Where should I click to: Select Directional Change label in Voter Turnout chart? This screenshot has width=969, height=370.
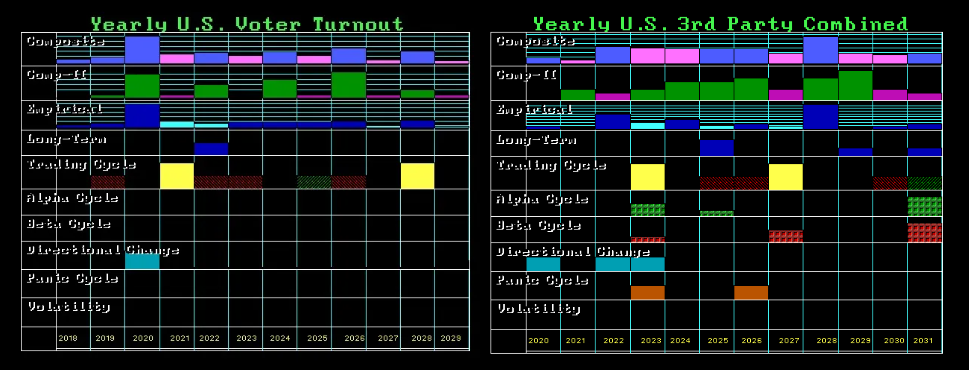[103, 250]
